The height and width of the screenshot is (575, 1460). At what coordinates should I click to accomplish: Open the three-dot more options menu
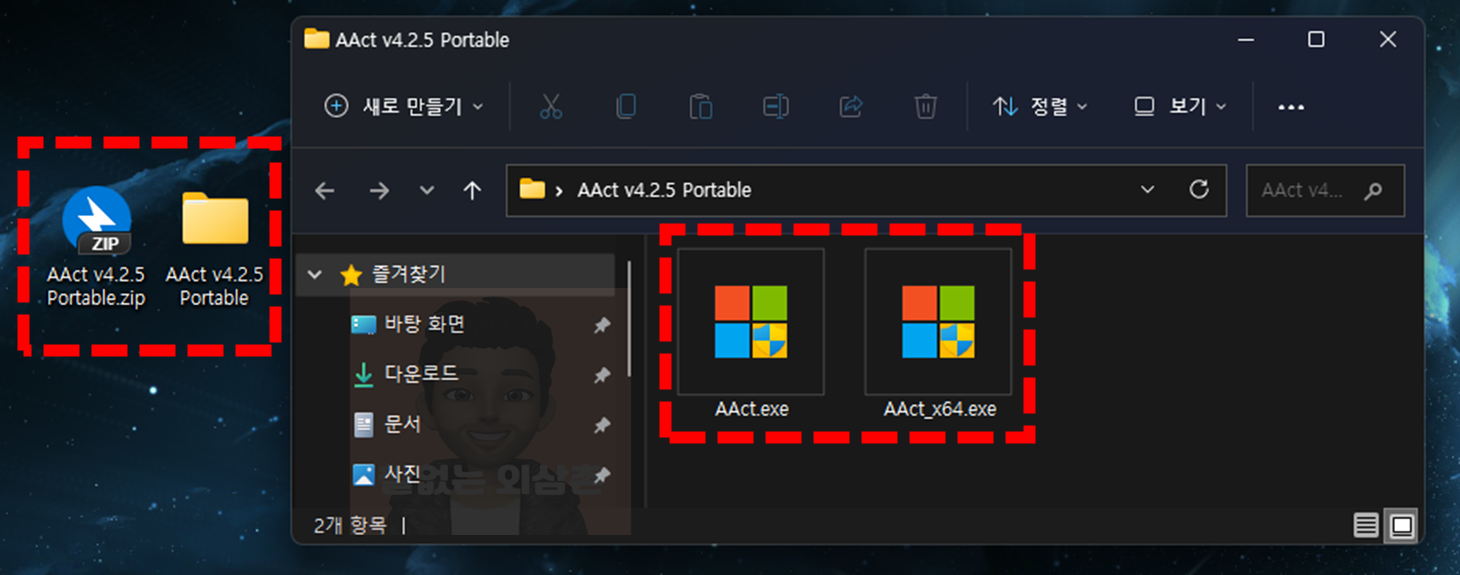coord(1291,107)
